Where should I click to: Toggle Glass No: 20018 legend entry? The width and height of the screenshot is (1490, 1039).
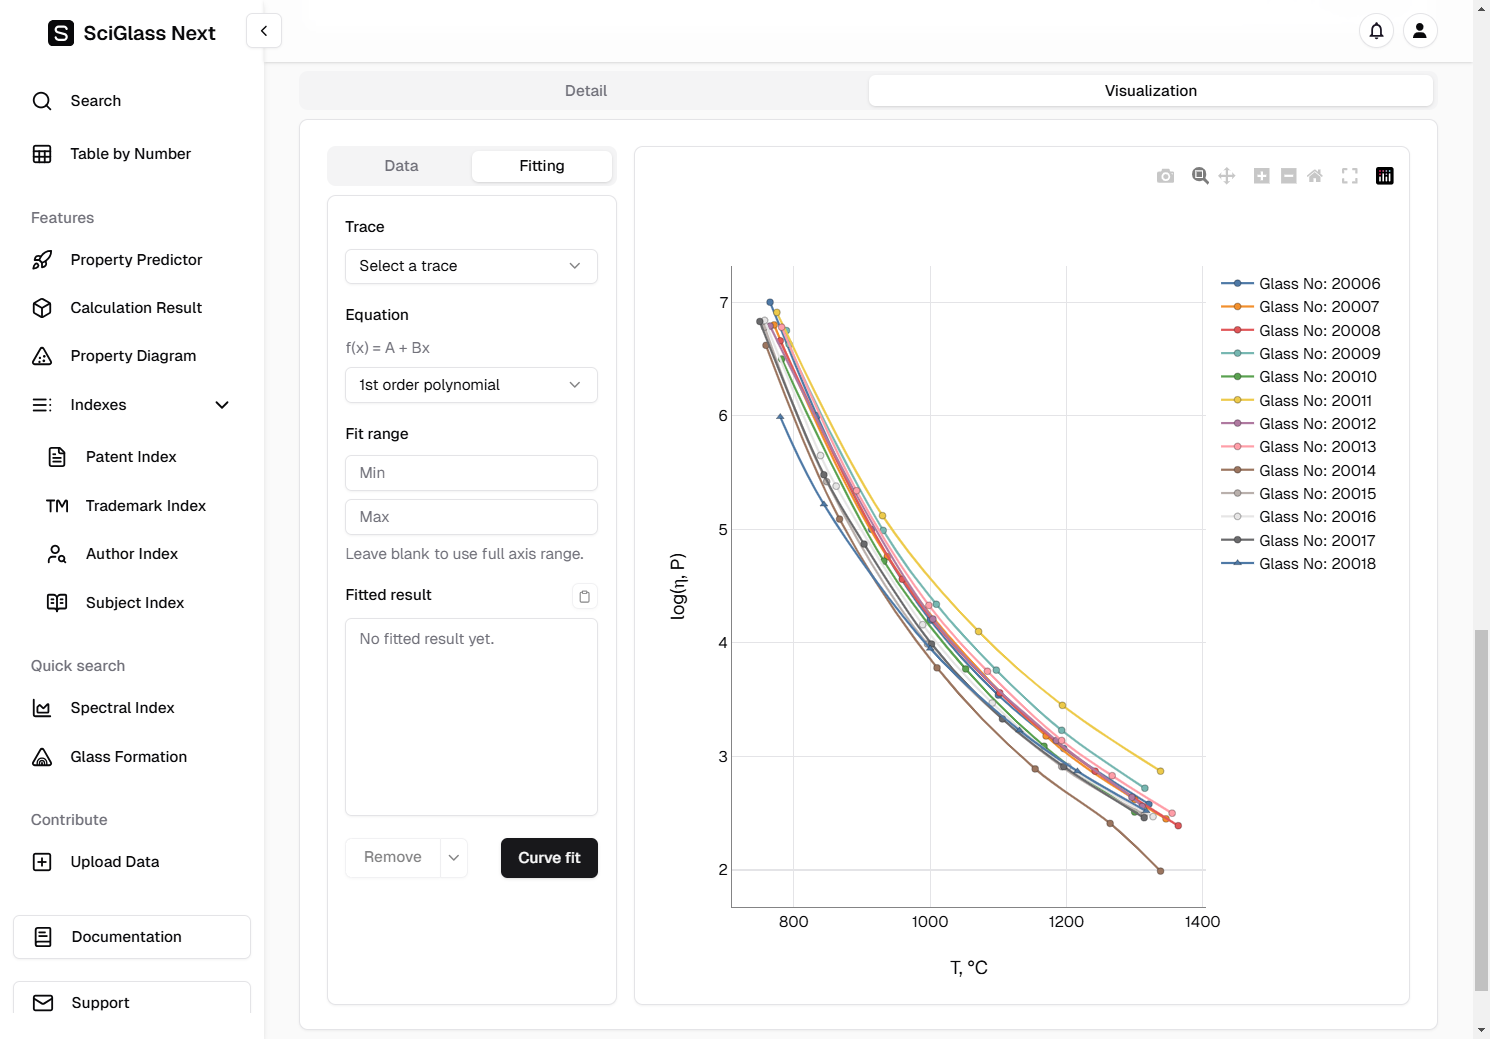coord(1316,564)
